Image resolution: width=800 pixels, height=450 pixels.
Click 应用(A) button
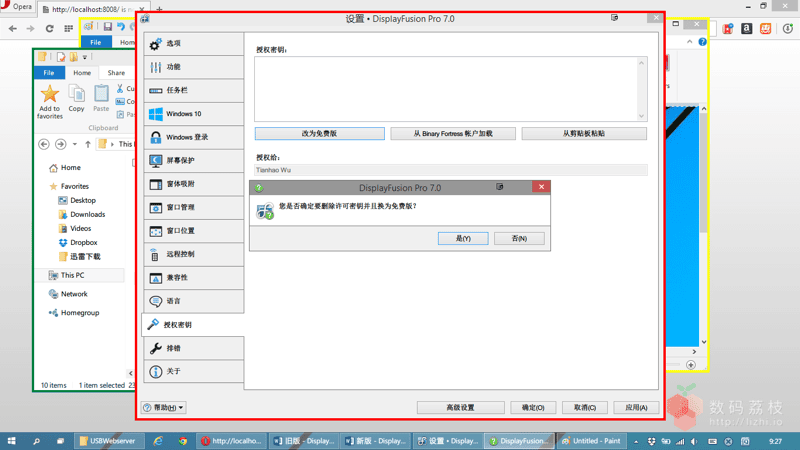click(x=636, y=407)
